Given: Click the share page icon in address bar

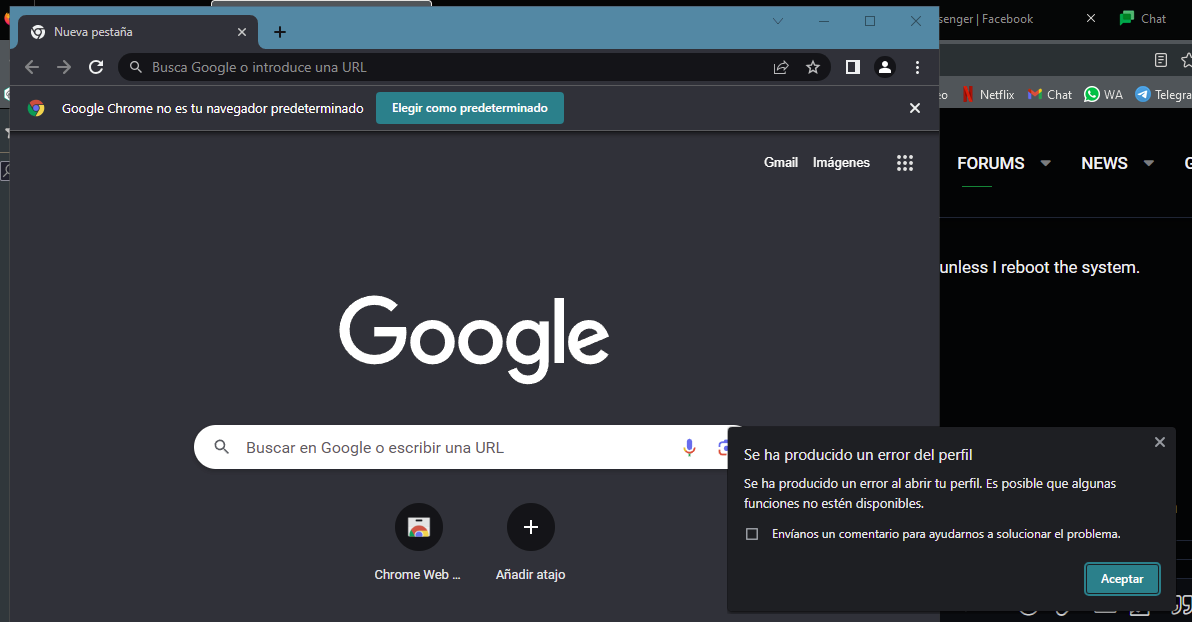Looking at the screenshot, I should click(781, 67).
